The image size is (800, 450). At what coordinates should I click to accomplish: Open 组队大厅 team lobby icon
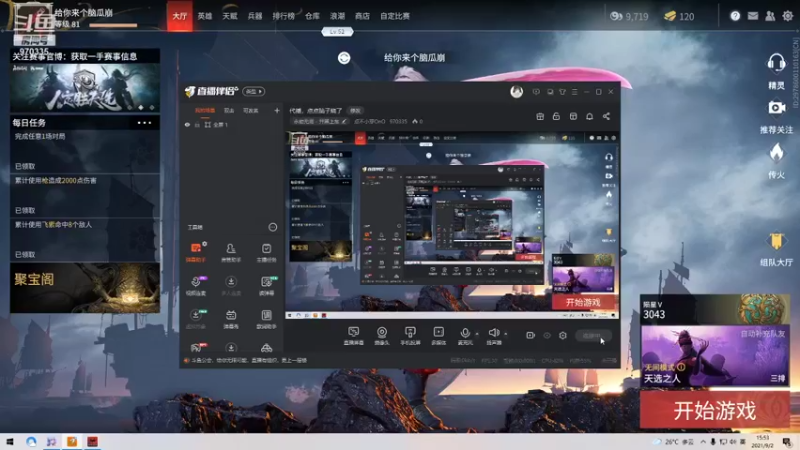click(x=776, y=241)
